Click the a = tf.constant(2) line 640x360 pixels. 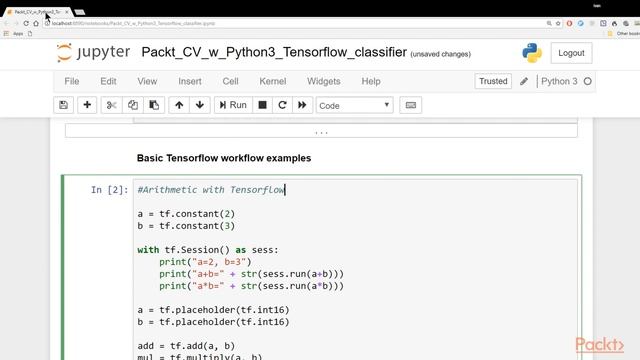[186, 214]
